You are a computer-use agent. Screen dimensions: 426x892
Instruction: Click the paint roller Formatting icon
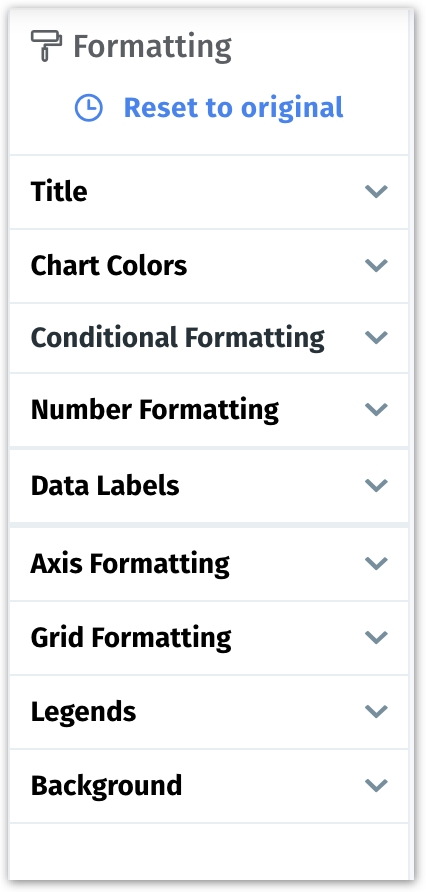(x=46, y=46)
